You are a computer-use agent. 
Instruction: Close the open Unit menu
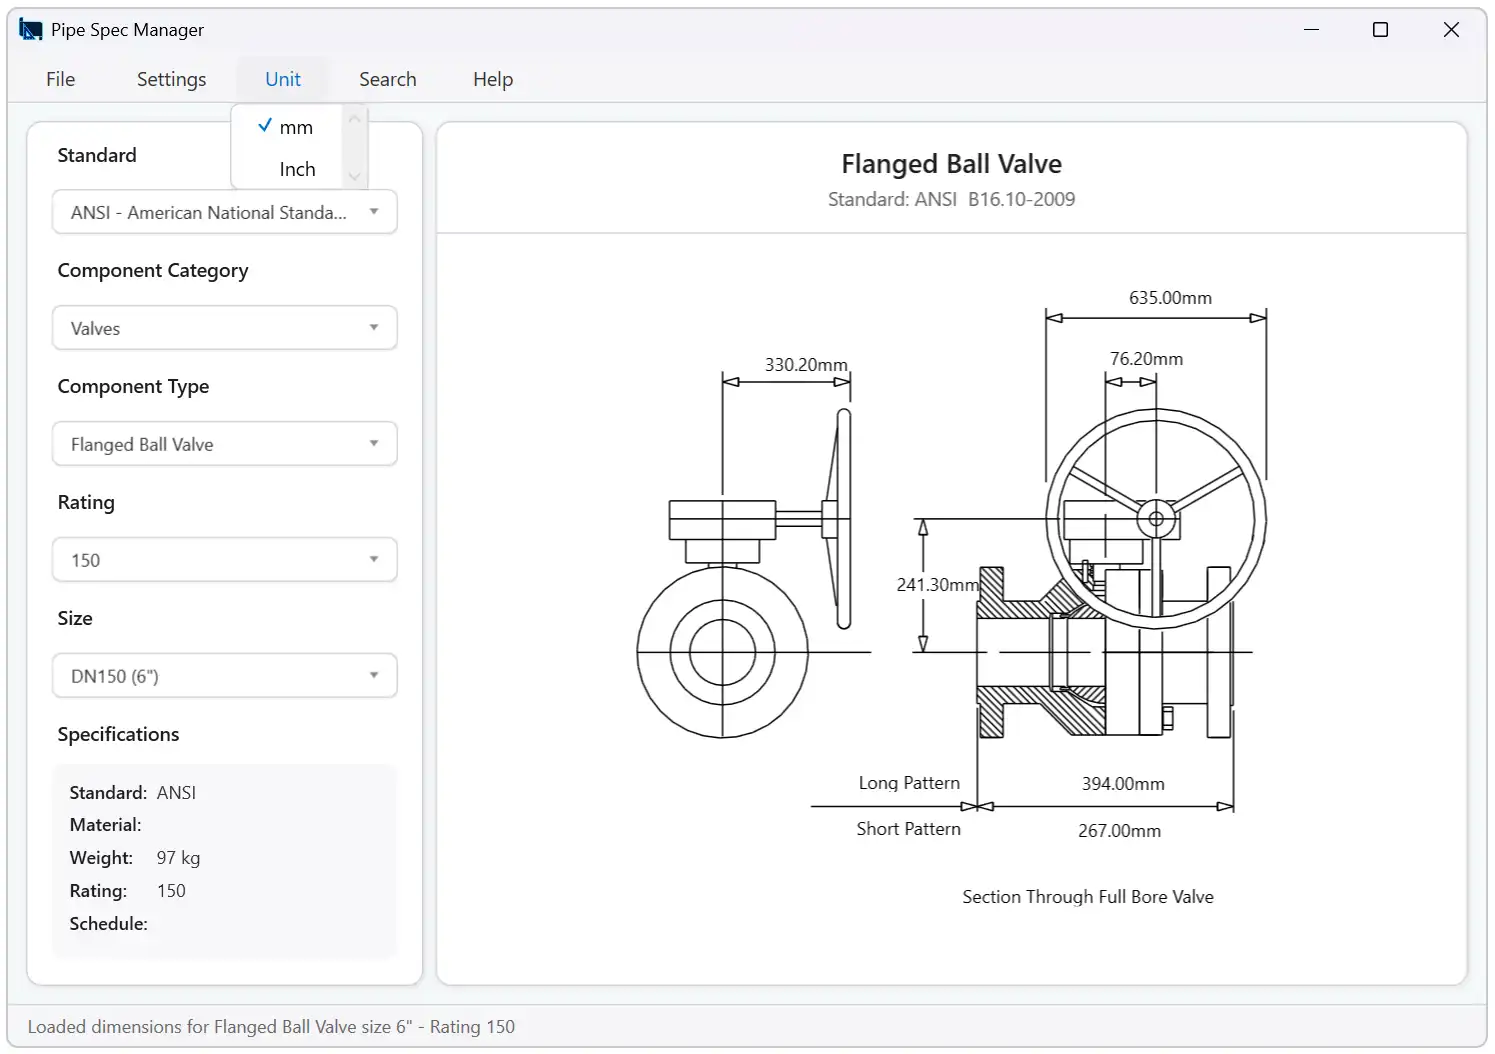click(x=283, y=79)
